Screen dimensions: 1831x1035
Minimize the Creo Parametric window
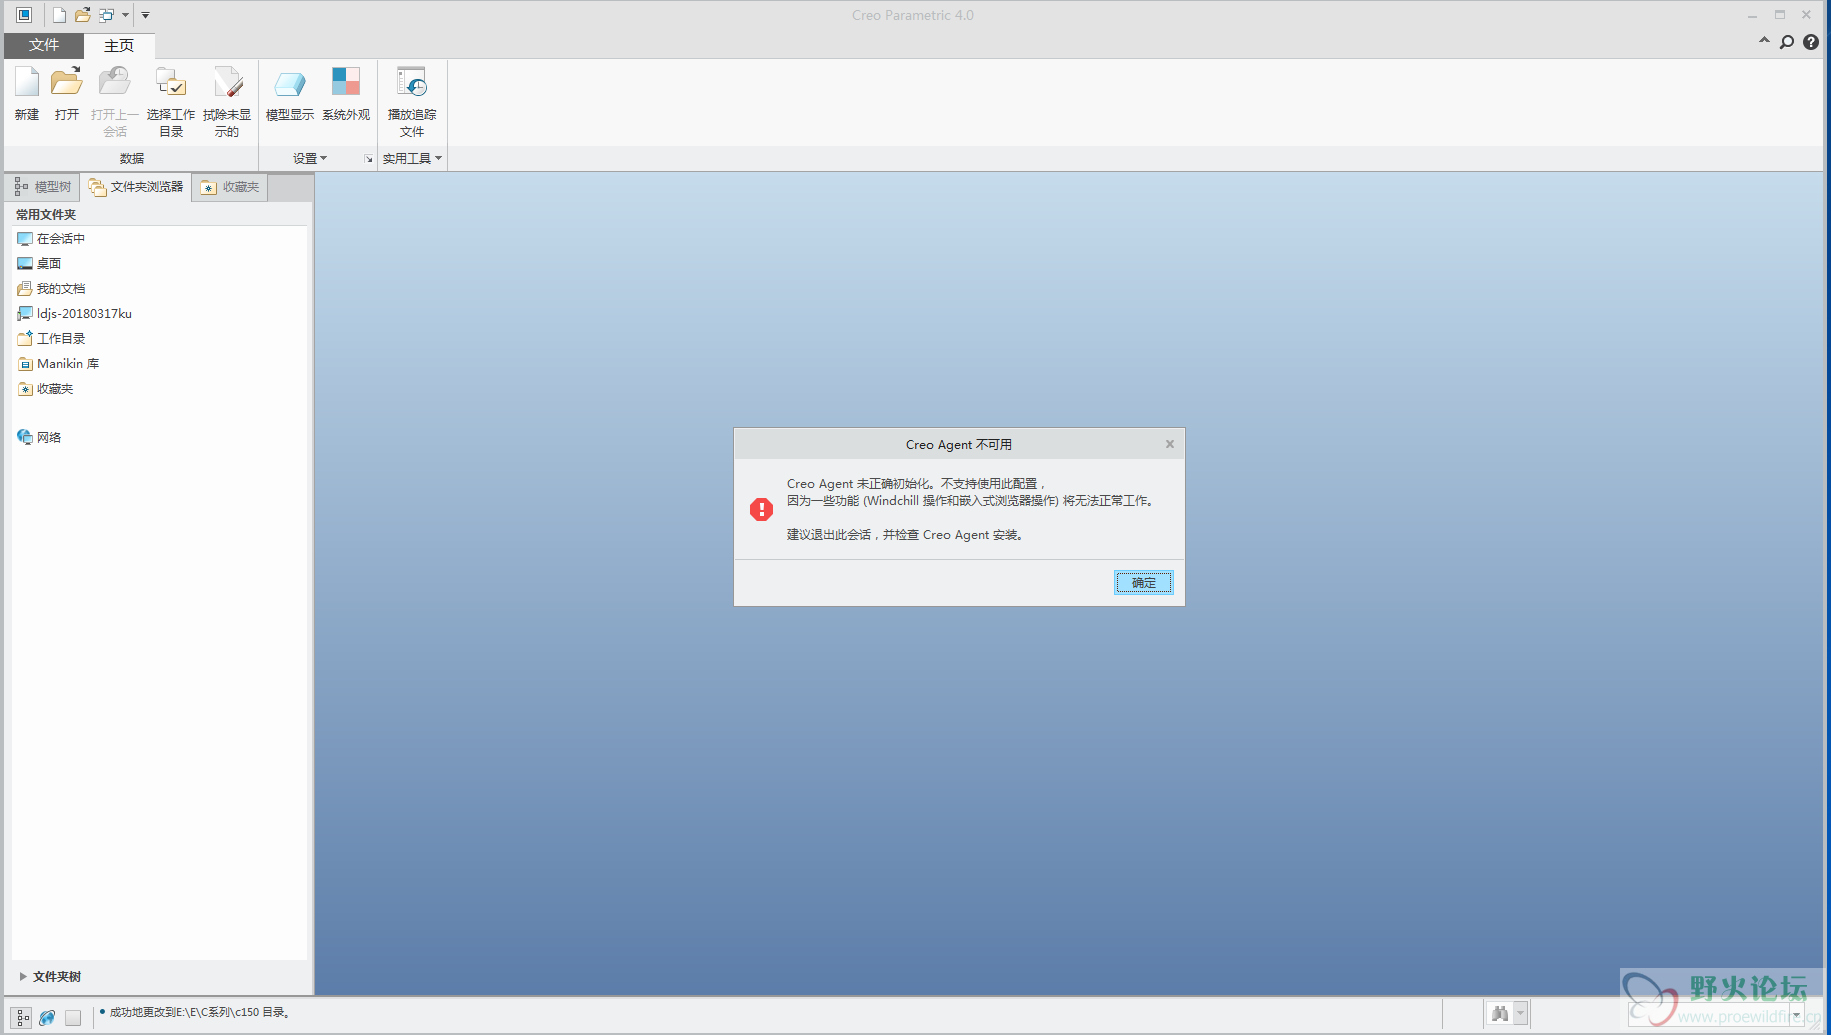point(1752,15)
